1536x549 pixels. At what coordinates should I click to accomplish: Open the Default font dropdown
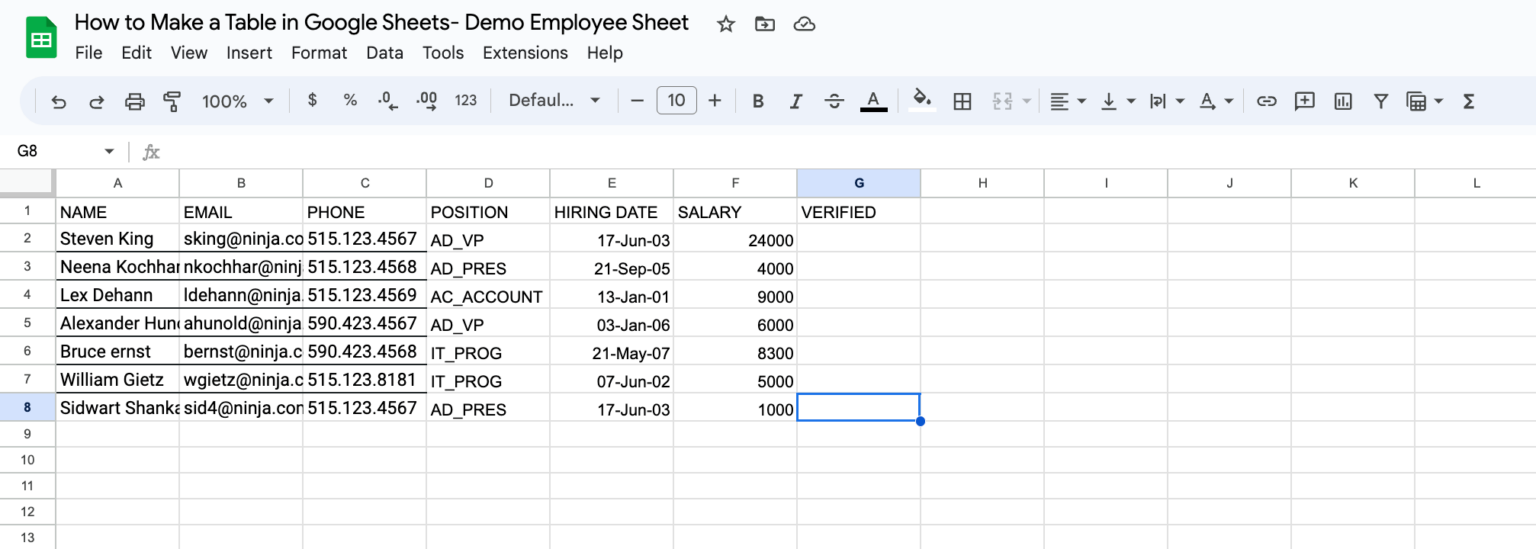(554, 101)
